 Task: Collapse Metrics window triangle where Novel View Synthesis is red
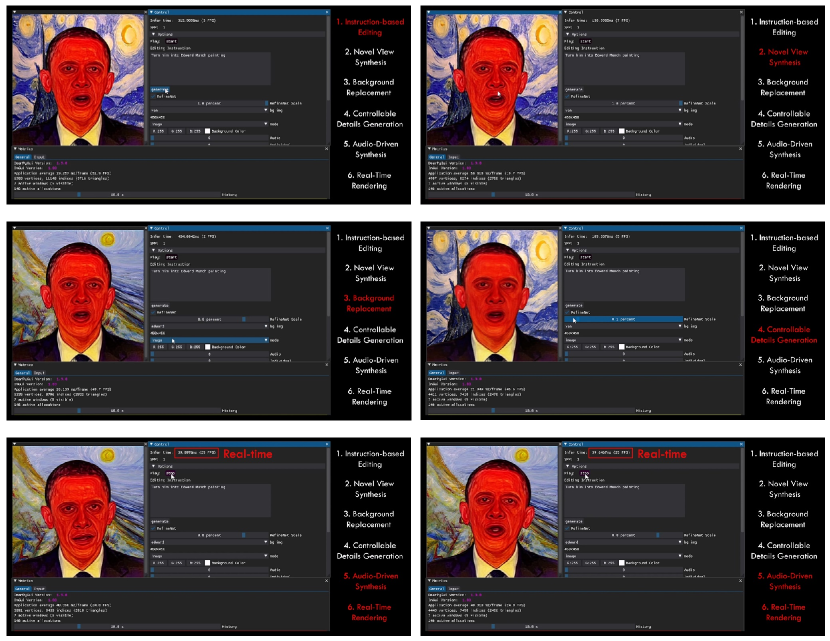pos(429,149)
